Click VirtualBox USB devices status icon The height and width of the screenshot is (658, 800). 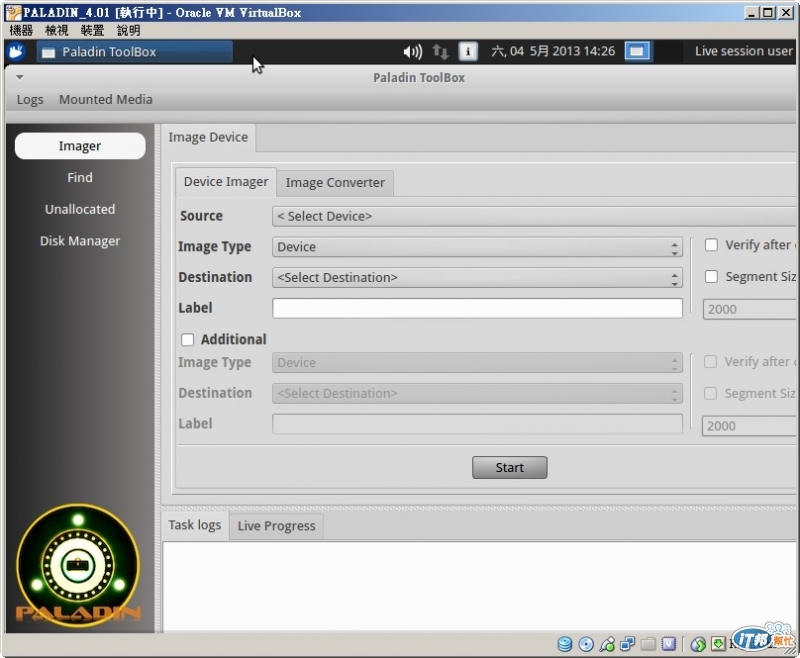click(x=607, y=644)
